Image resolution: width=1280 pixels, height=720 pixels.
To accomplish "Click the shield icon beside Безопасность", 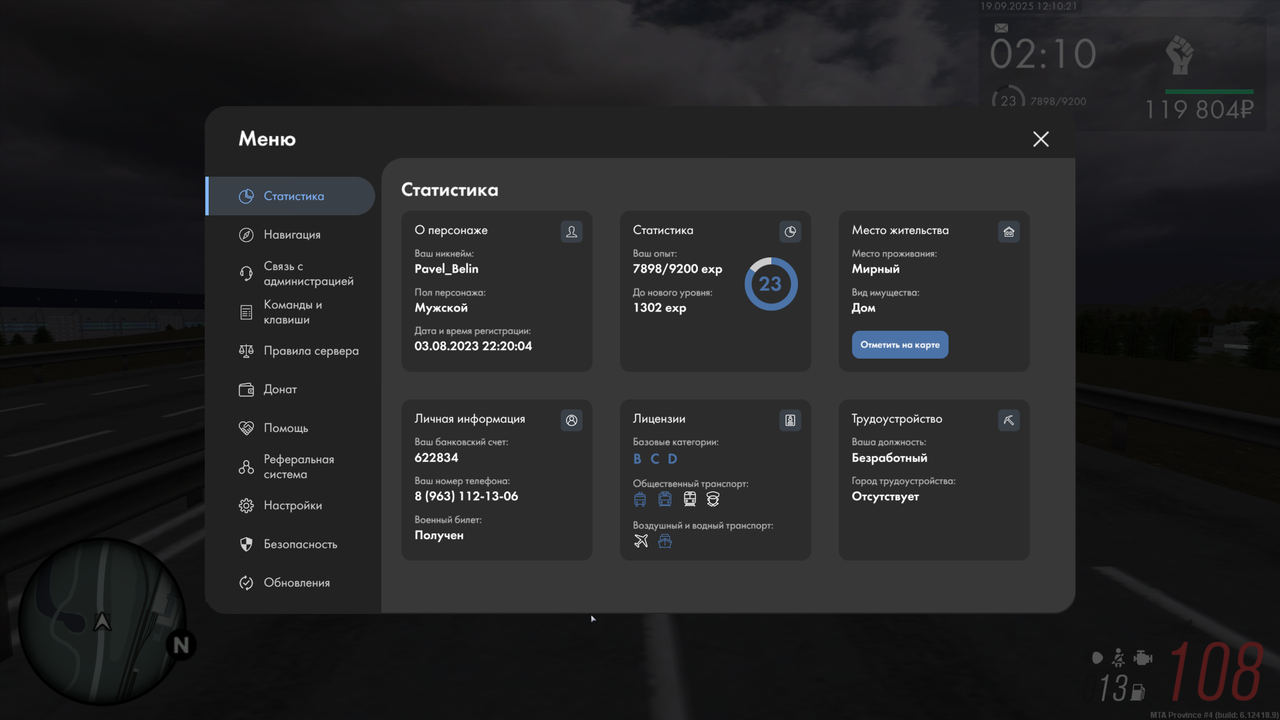I will pyautogui.click(x=246, y=544).
